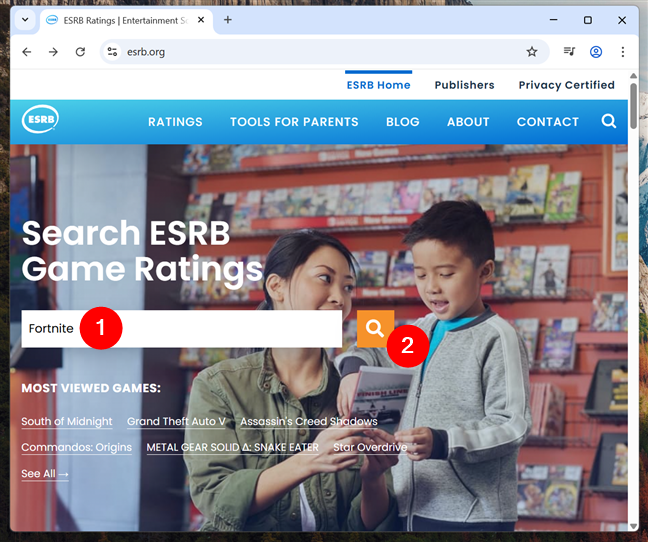The width and height of the screenshot is (648, 542).
Task: Maximize the browser window
Action: click(x=588, y=20)
